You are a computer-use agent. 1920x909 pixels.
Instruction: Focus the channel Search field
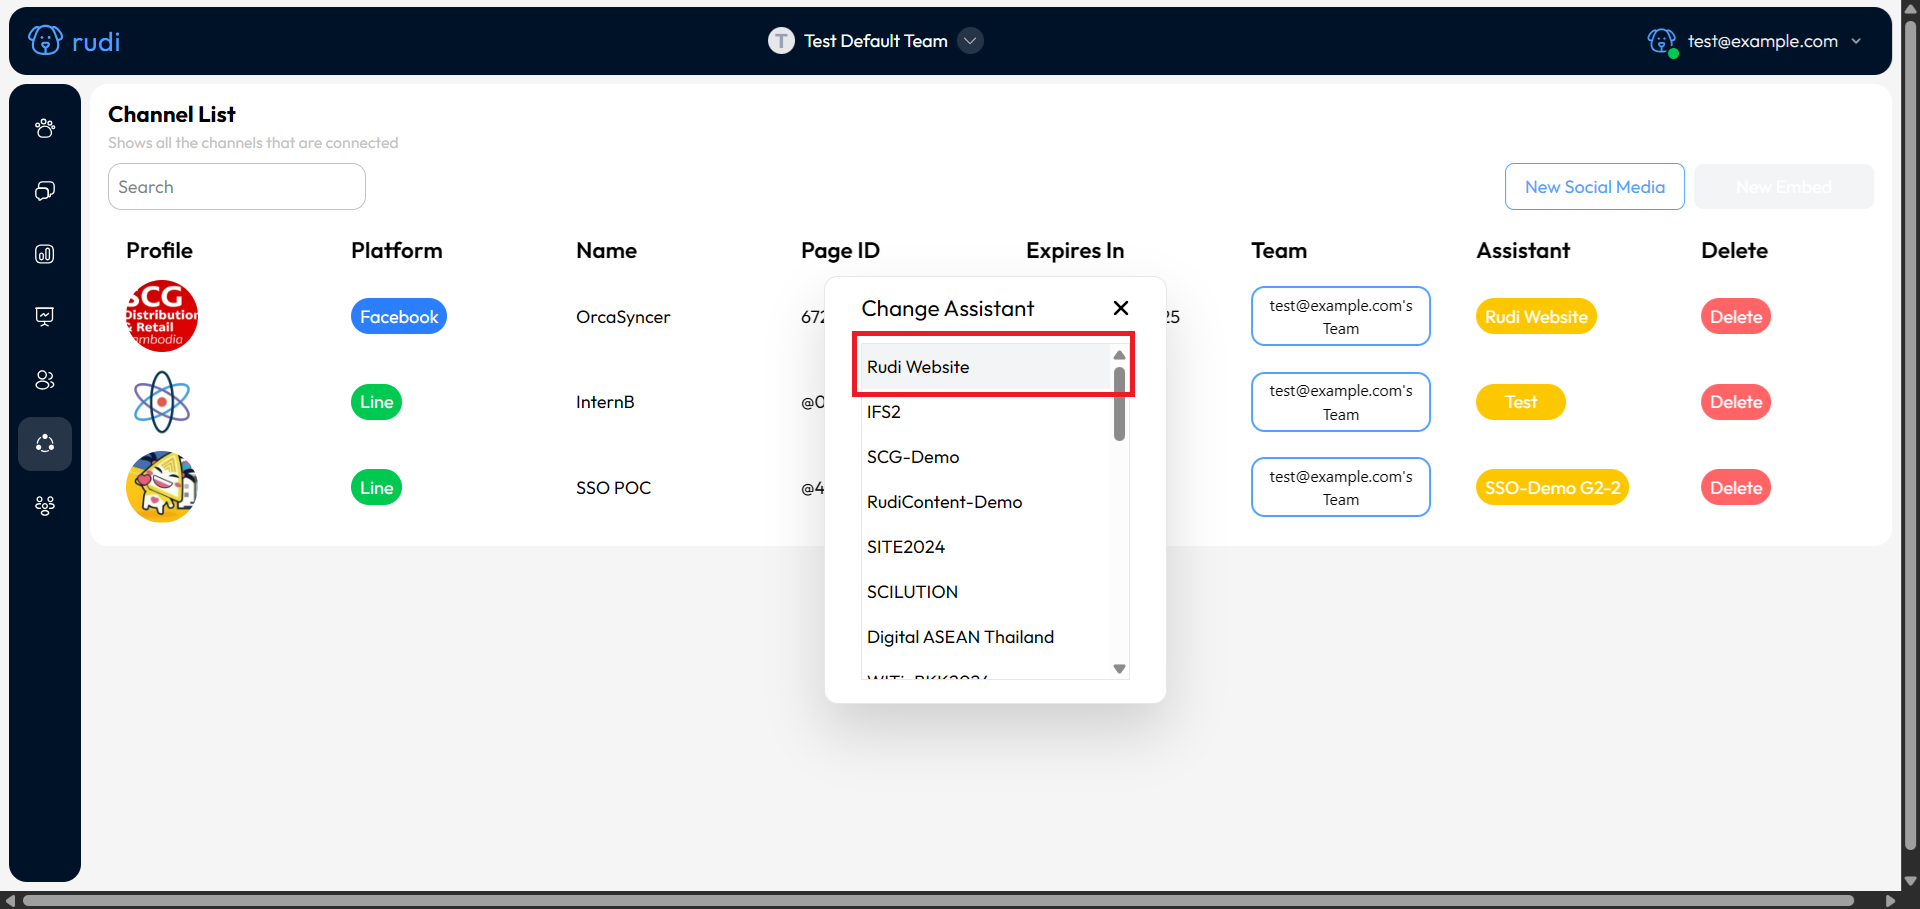tap(237, 187)
